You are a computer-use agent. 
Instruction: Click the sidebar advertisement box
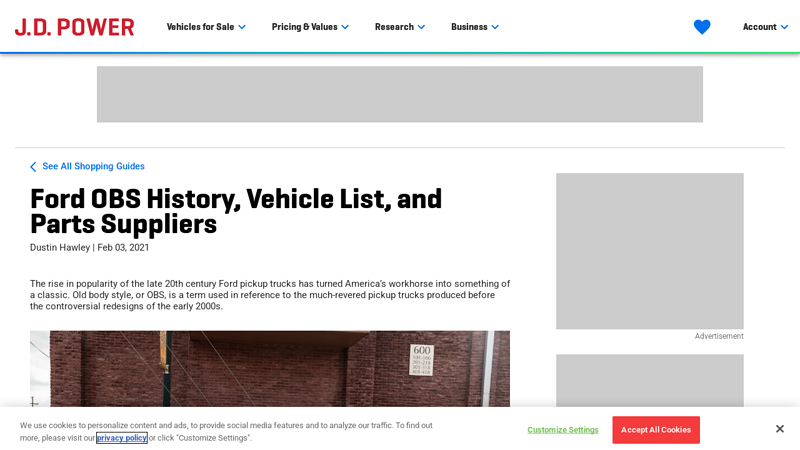[649, 251]
